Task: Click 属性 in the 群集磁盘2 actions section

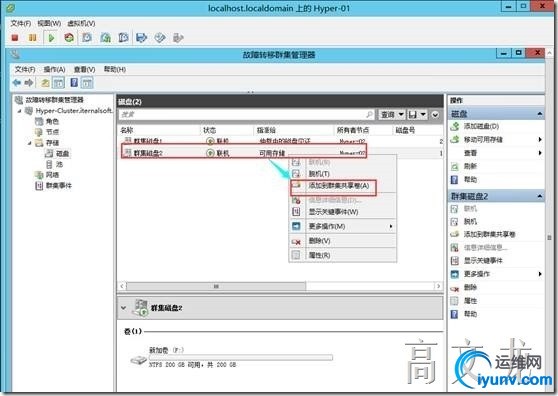Action: [x=470, y=301]
